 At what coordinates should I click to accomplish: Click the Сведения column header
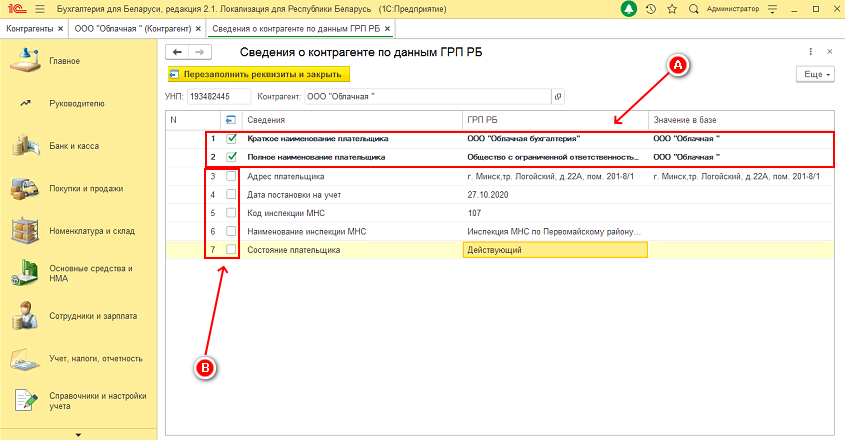[x=352, y=120]
